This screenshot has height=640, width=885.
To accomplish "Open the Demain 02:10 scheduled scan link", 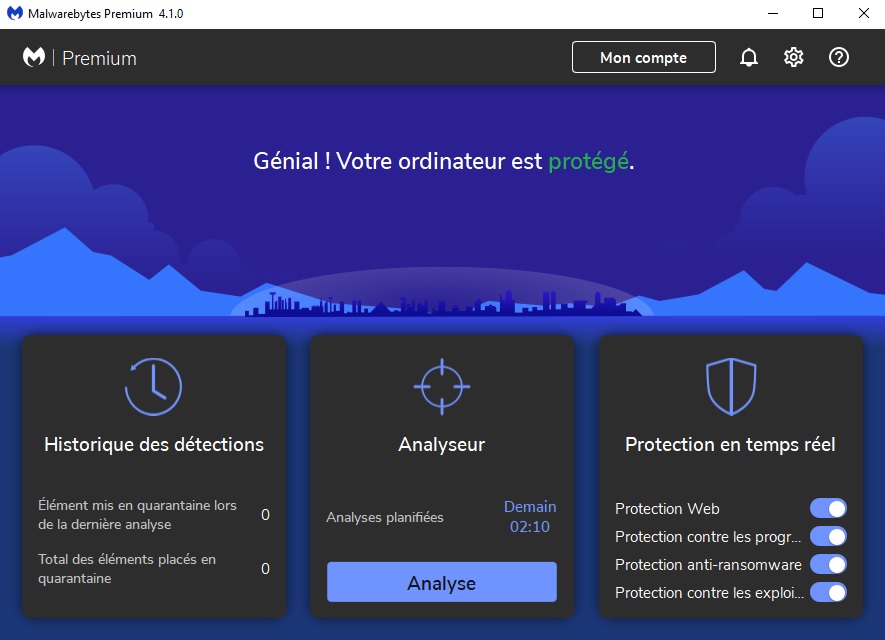I will [530, 516].
